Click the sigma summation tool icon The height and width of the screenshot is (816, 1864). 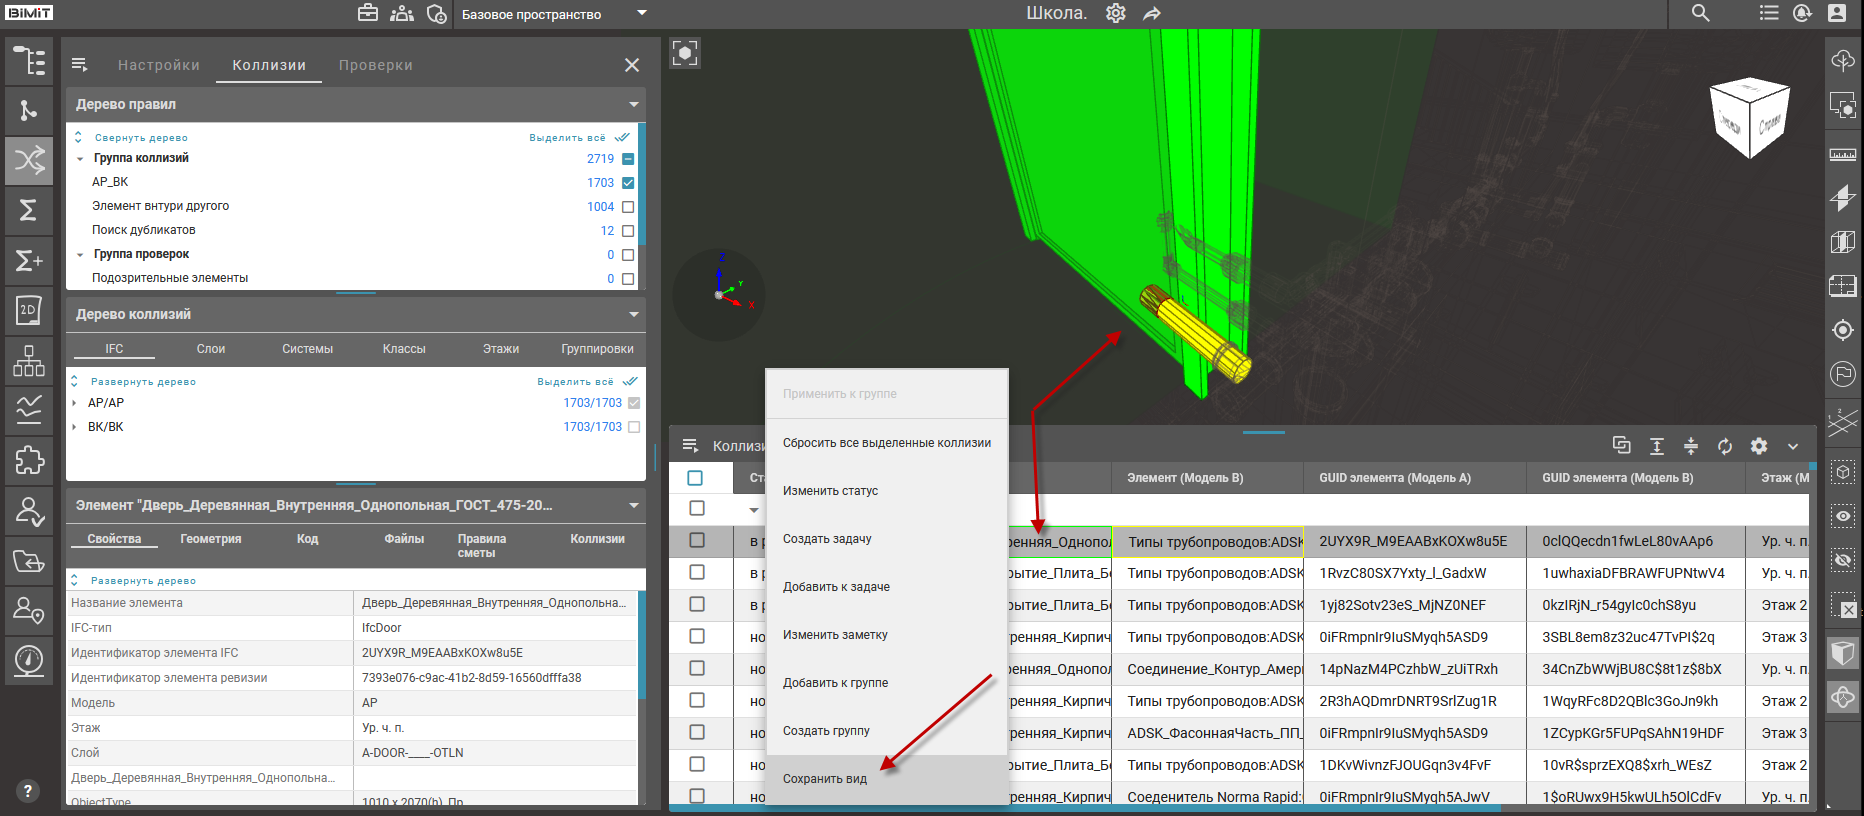click(29, 210)
